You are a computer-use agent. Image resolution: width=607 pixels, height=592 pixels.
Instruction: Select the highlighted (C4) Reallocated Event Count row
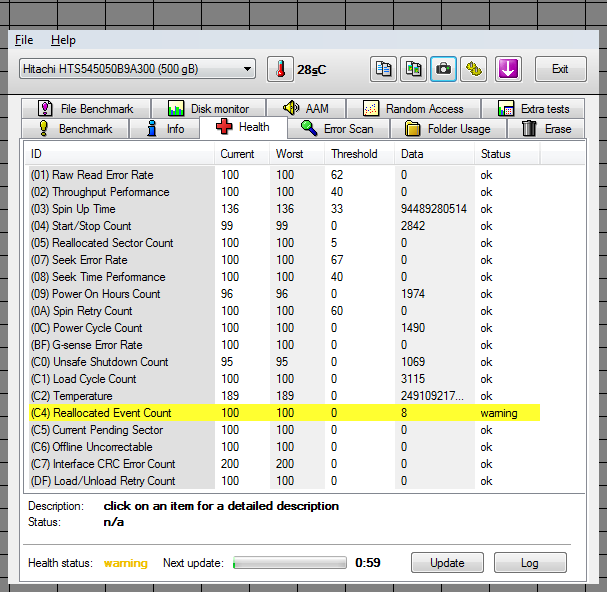click(x=285, y=413)
